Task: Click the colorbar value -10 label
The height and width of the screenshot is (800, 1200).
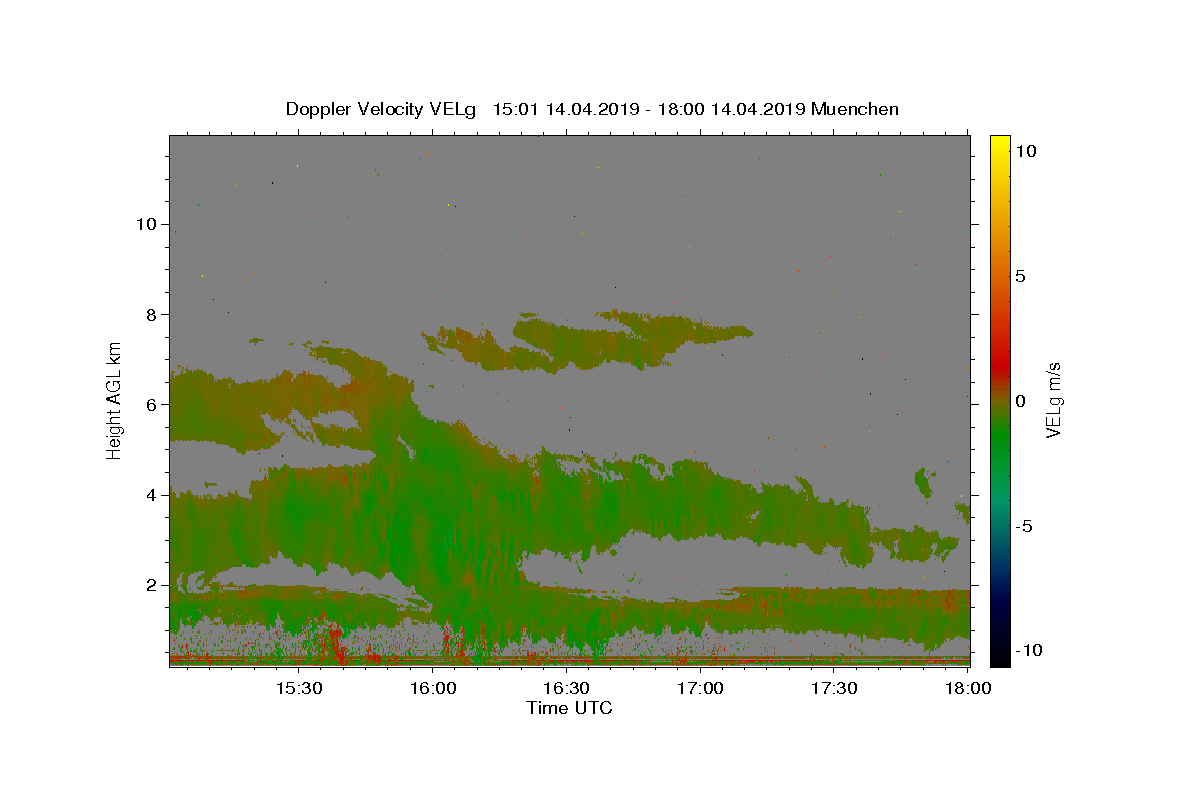Action: pos(1028,650)
